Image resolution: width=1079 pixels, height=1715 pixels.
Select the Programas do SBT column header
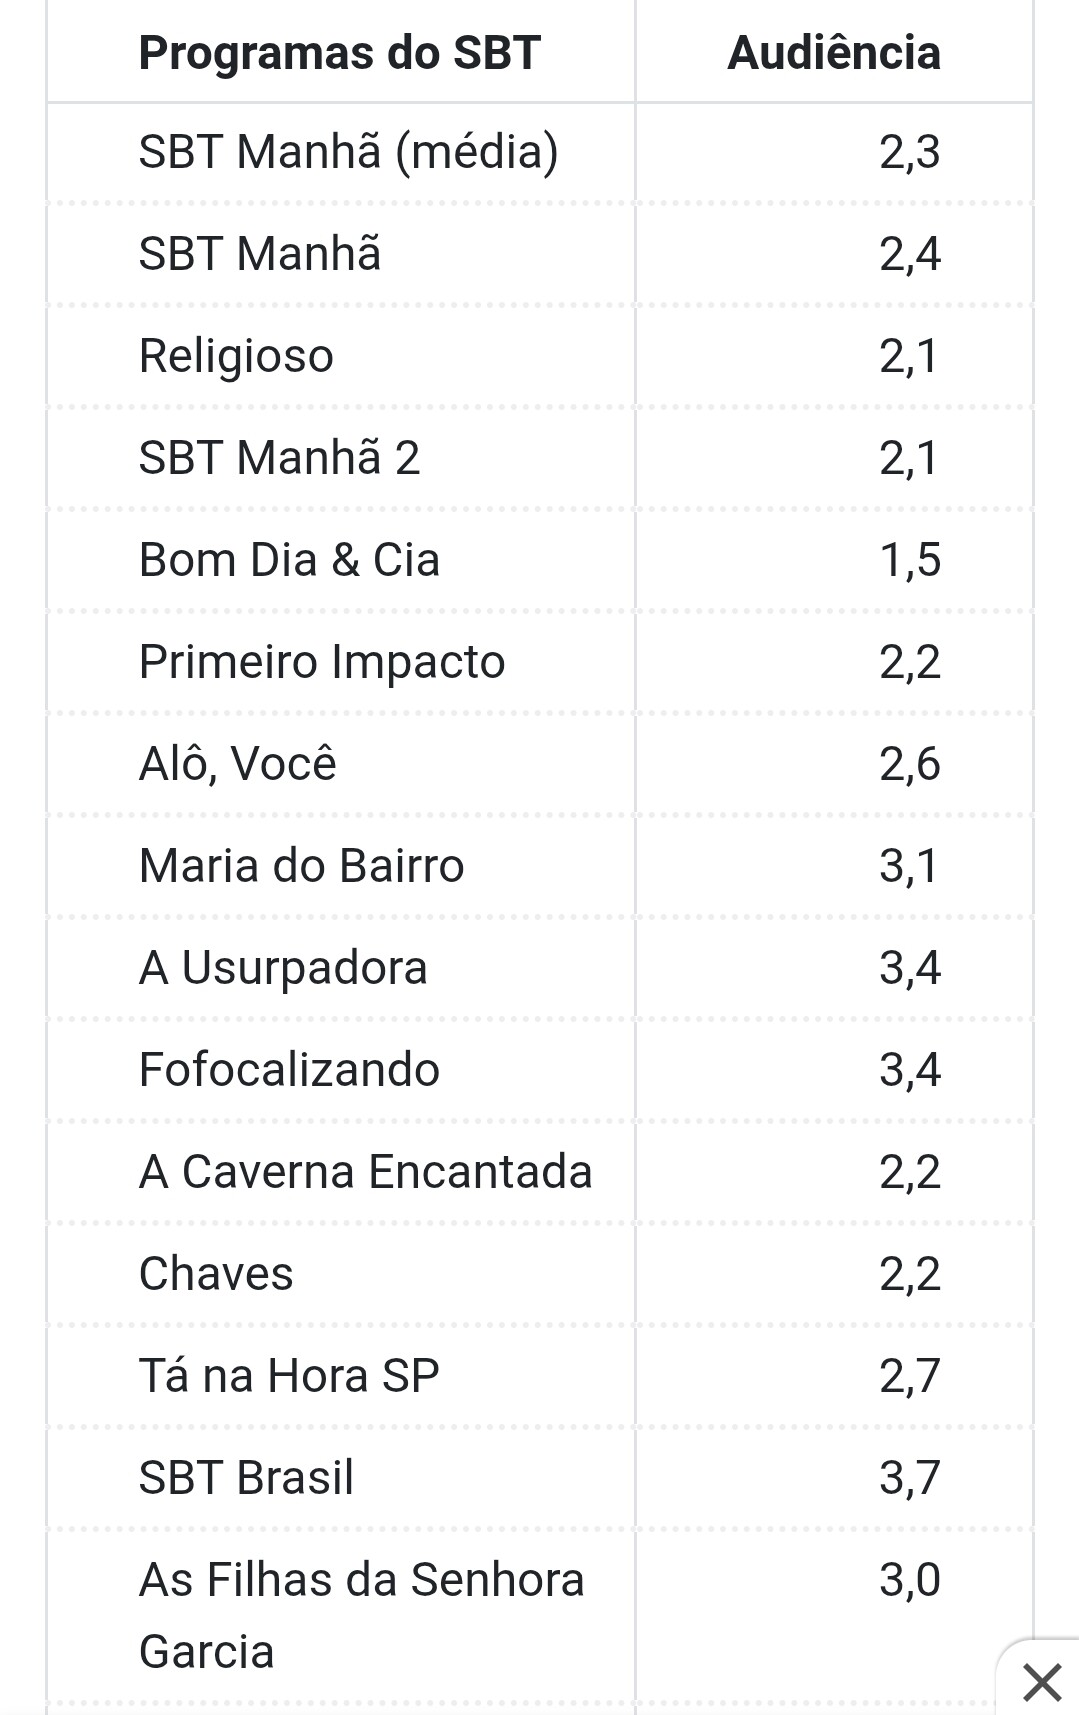339,53
